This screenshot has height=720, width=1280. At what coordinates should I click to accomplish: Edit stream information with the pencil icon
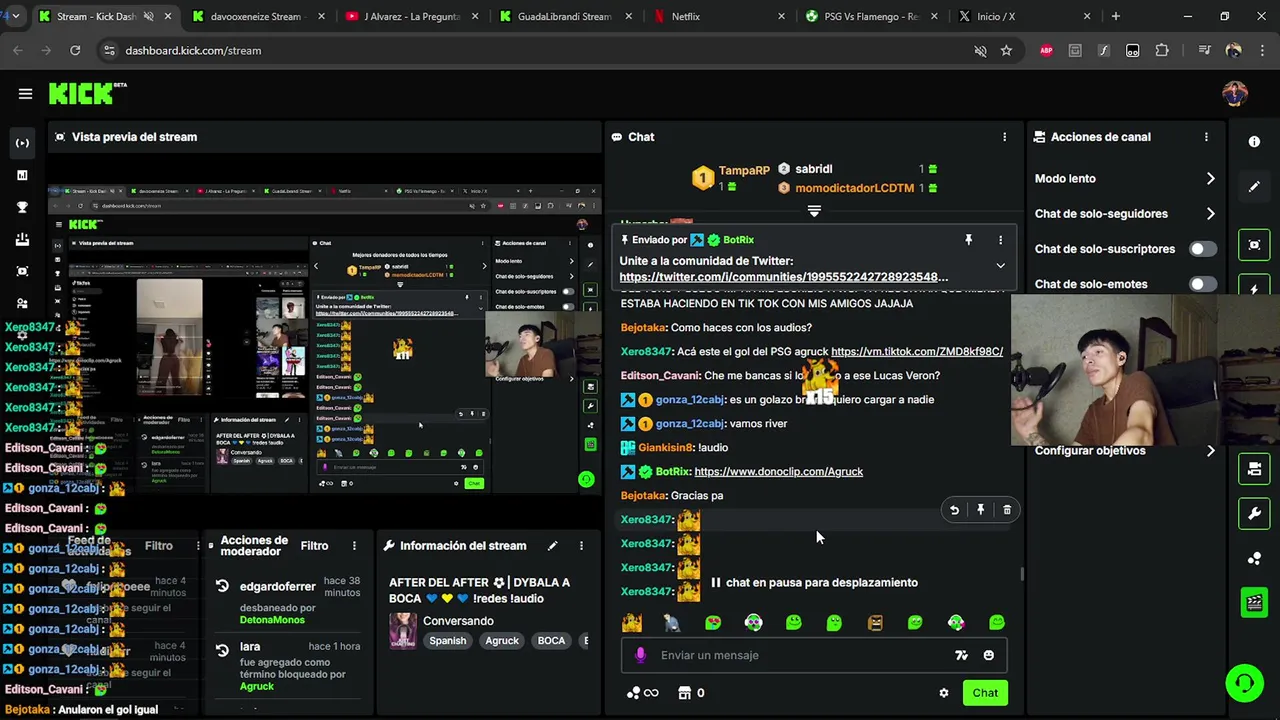[x=552, y=546]
